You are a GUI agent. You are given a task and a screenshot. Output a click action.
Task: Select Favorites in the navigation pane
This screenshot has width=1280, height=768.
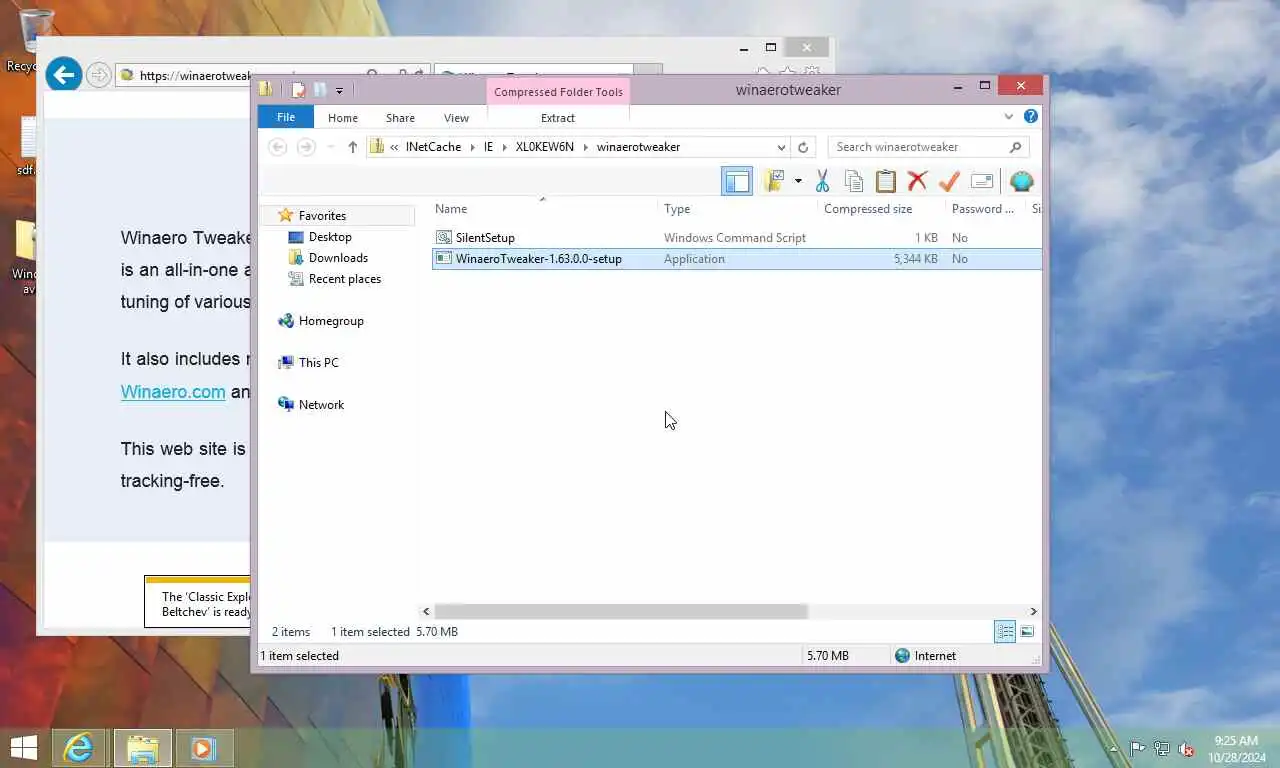pos(322,216)
